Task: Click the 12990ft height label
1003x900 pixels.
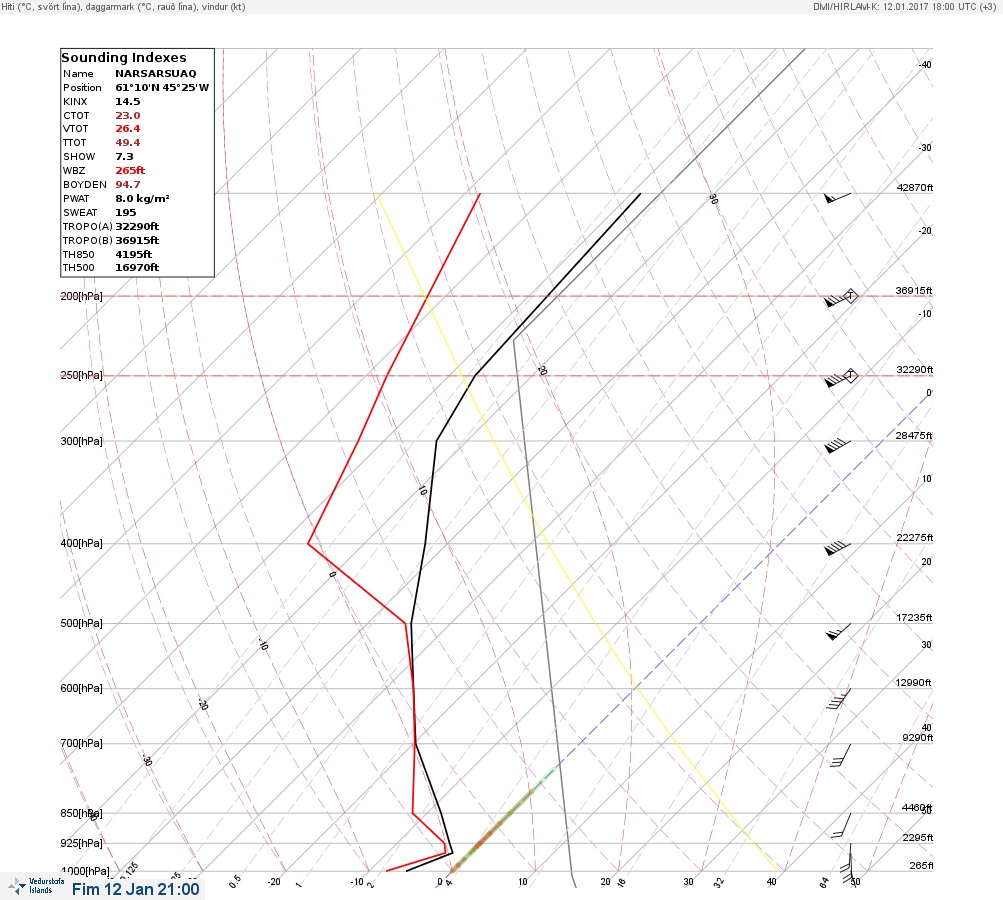Action: click(913, 683)
